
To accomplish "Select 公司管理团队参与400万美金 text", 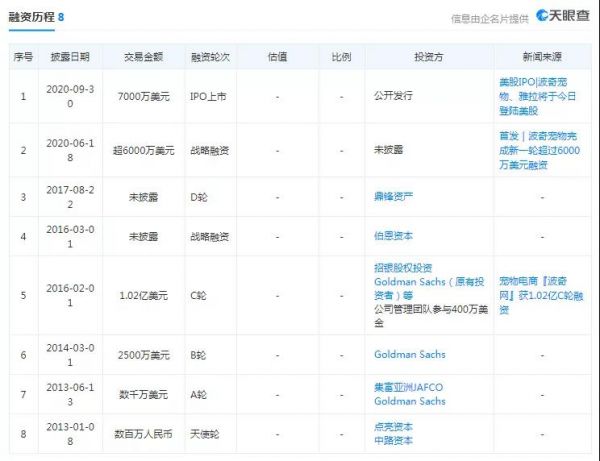I will pyautogui.click(x=431, y=316).
